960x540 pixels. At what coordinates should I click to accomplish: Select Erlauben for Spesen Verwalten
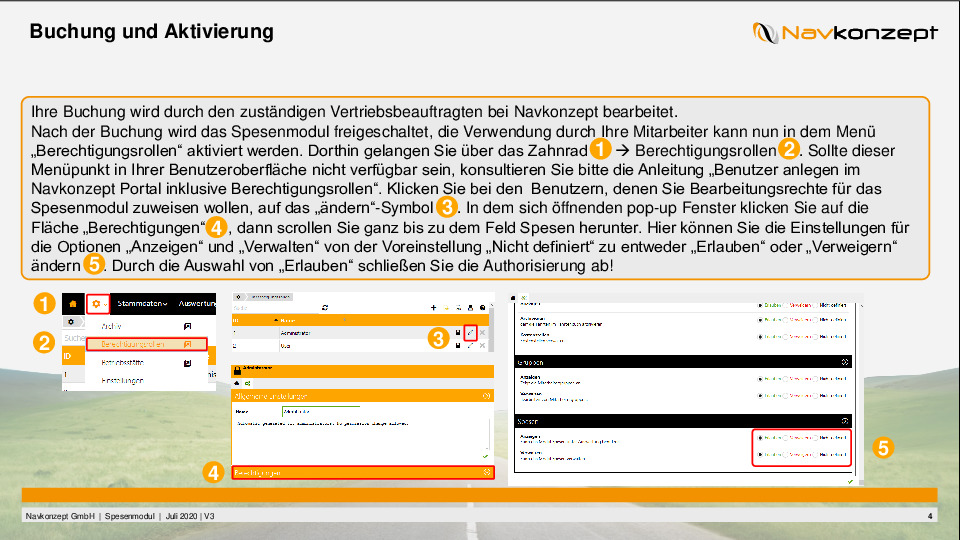tap(760, 454)
